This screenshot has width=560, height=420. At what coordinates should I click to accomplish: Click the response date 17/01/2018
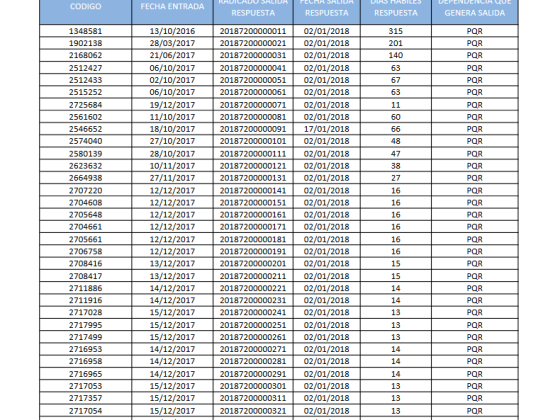[326, 129]
